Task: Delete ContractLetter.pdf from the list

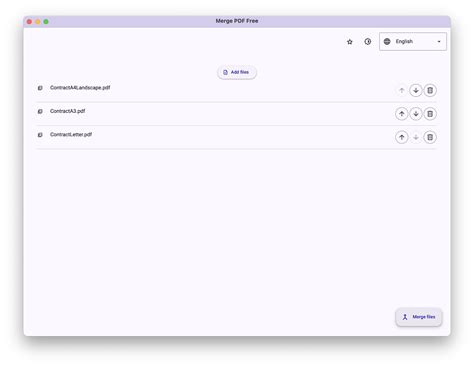Action: tap(430, 137)
